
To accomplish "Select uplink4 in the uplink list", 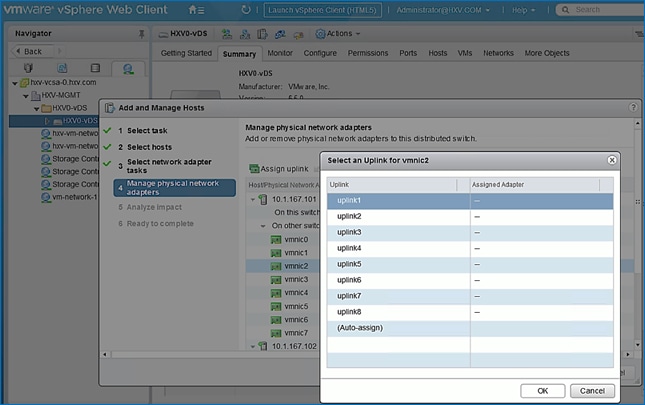I will pos(470,248).
